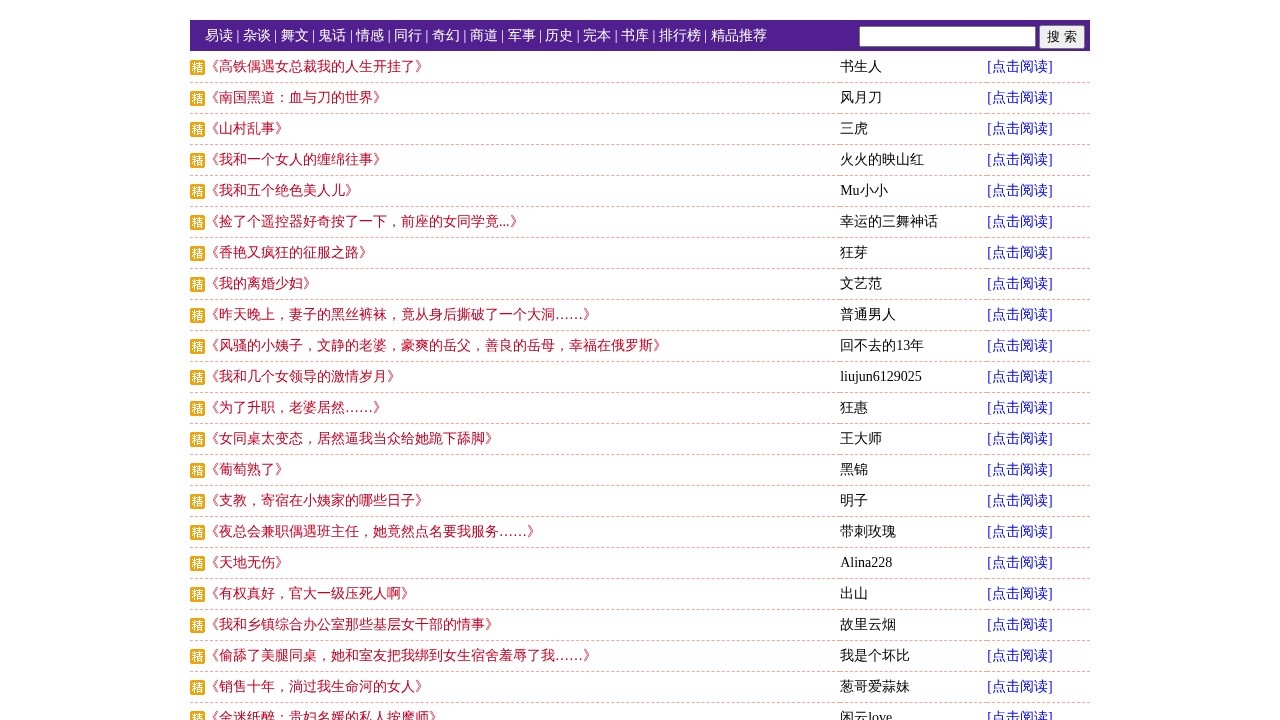1280x720 pixels.
Task: Click the 精 badge beside 《香艳又疯狂的征服之路》
Action: click(x=197, y=254)
